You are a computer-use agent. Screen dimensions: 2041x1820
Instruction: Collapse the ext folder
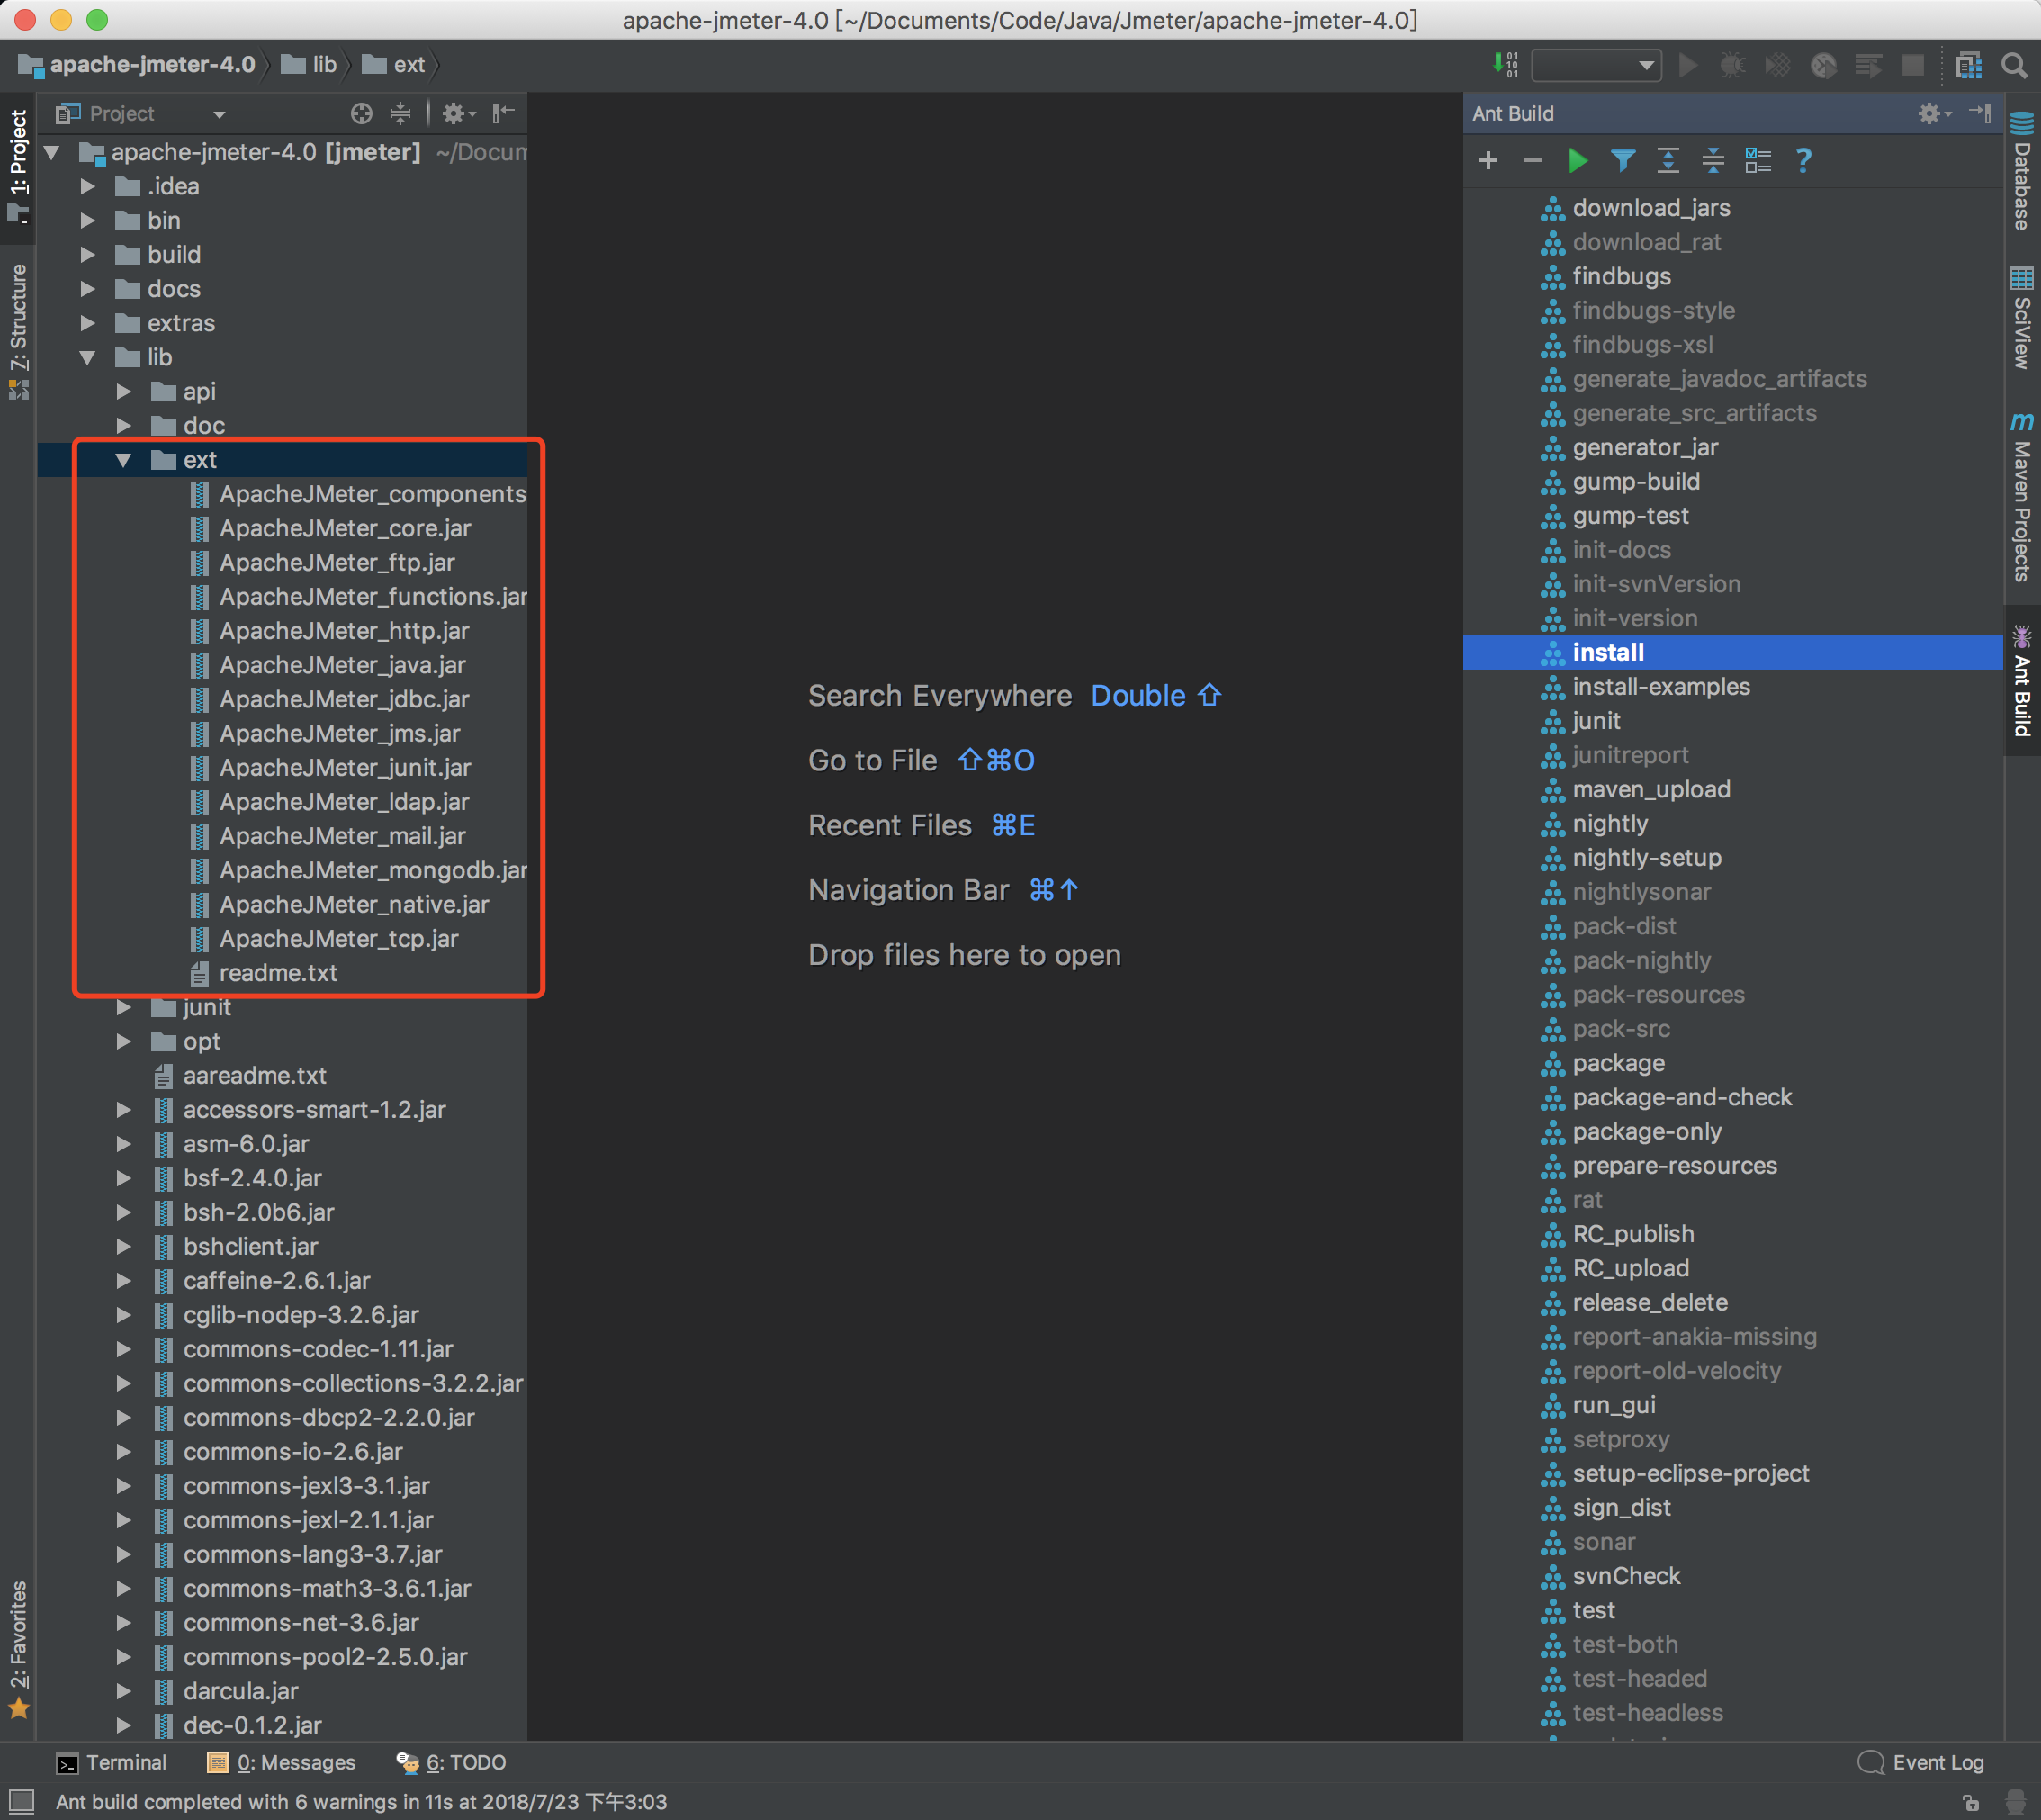pos(123,460)
